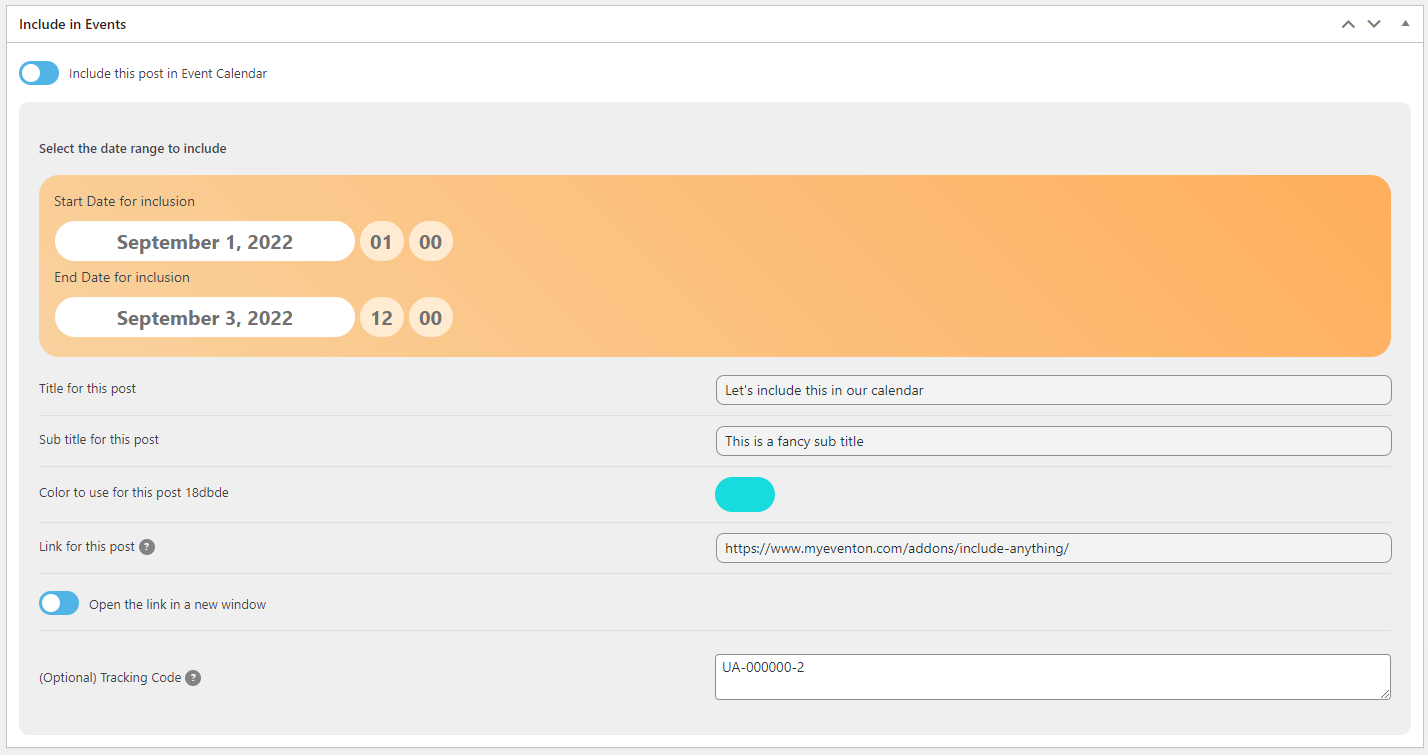The image size is (1428, 755).
Task: Click the Title for this post input
Action: 1053,390
